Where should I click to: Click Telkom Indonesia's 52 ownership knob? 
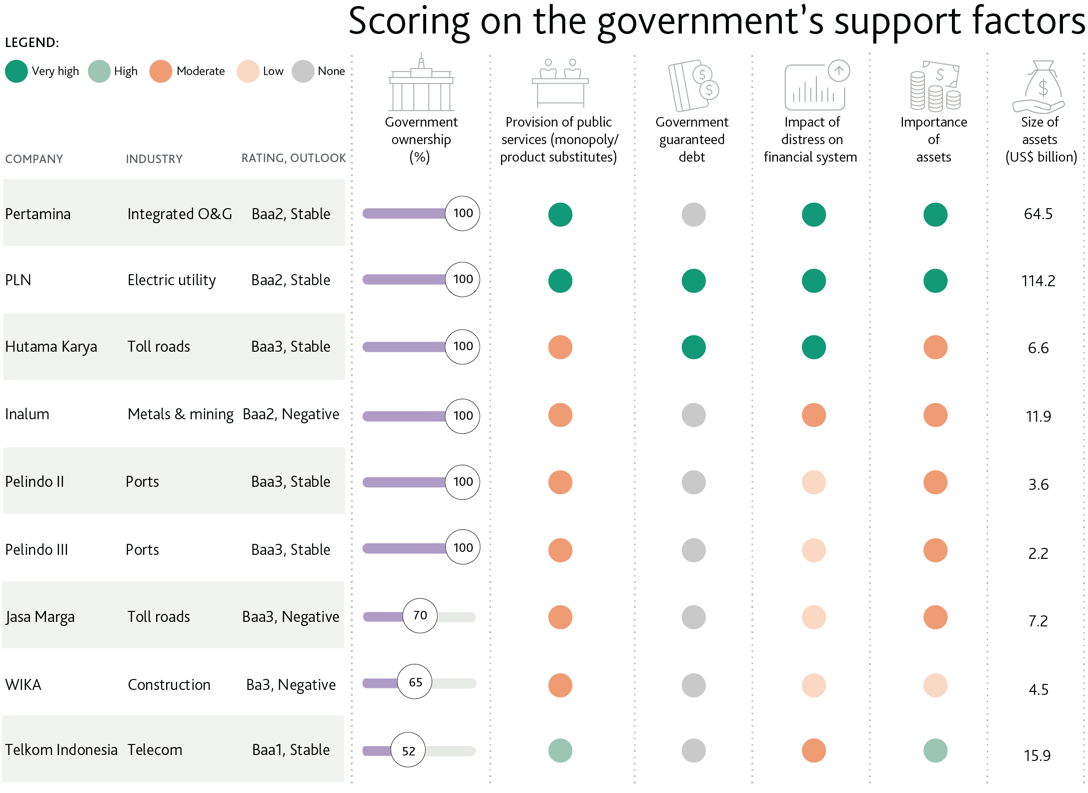408,750
